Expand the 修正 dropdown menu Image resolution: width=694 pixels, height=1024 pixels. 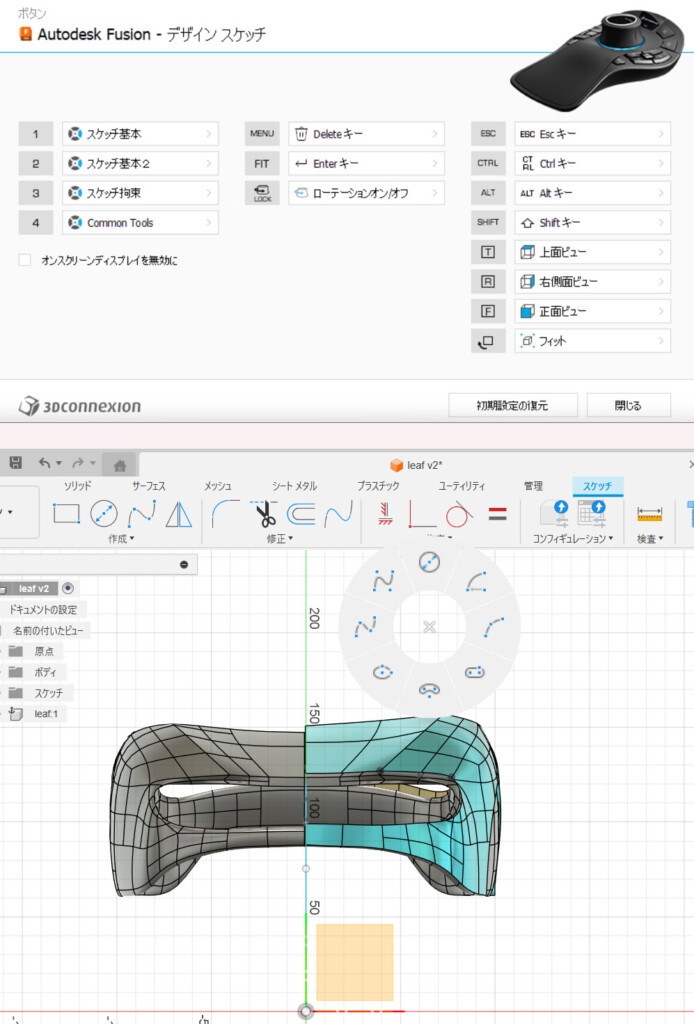pos(279,539)
